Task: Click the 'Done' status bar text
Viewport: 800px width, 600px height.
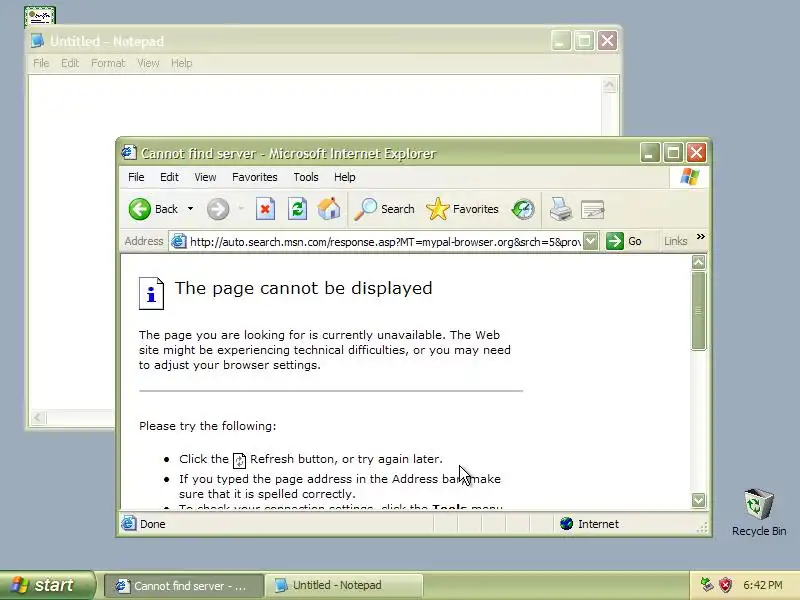Action: click(153, 524)
